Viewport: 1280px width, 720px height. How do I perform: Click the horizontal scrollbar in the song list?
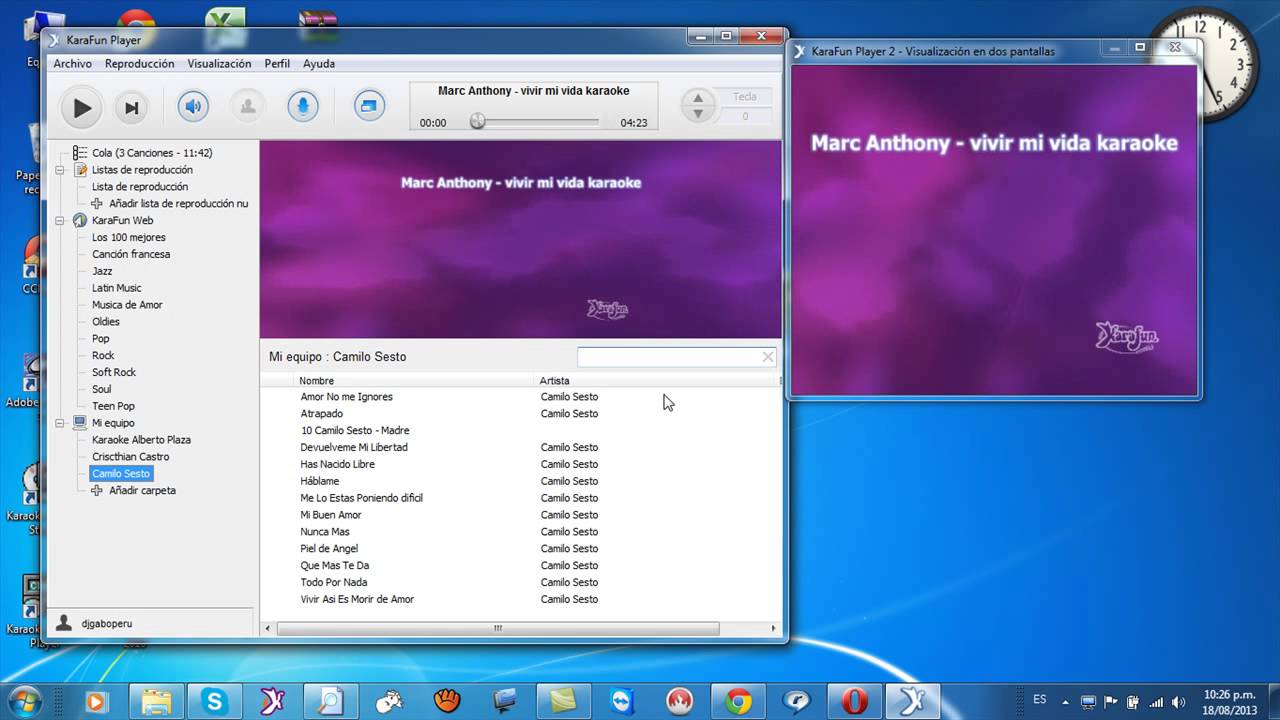click(497, 629)
